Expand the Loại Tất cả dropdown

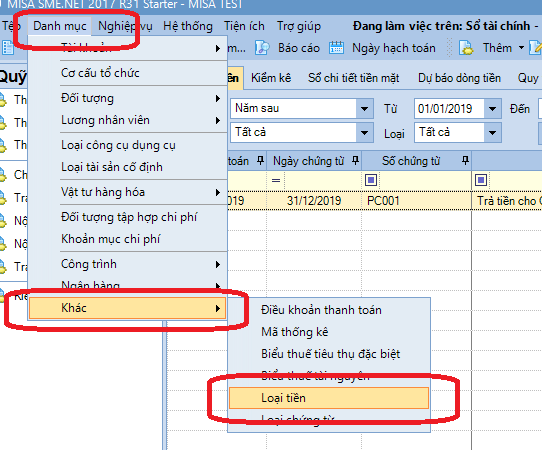[492, 133]
